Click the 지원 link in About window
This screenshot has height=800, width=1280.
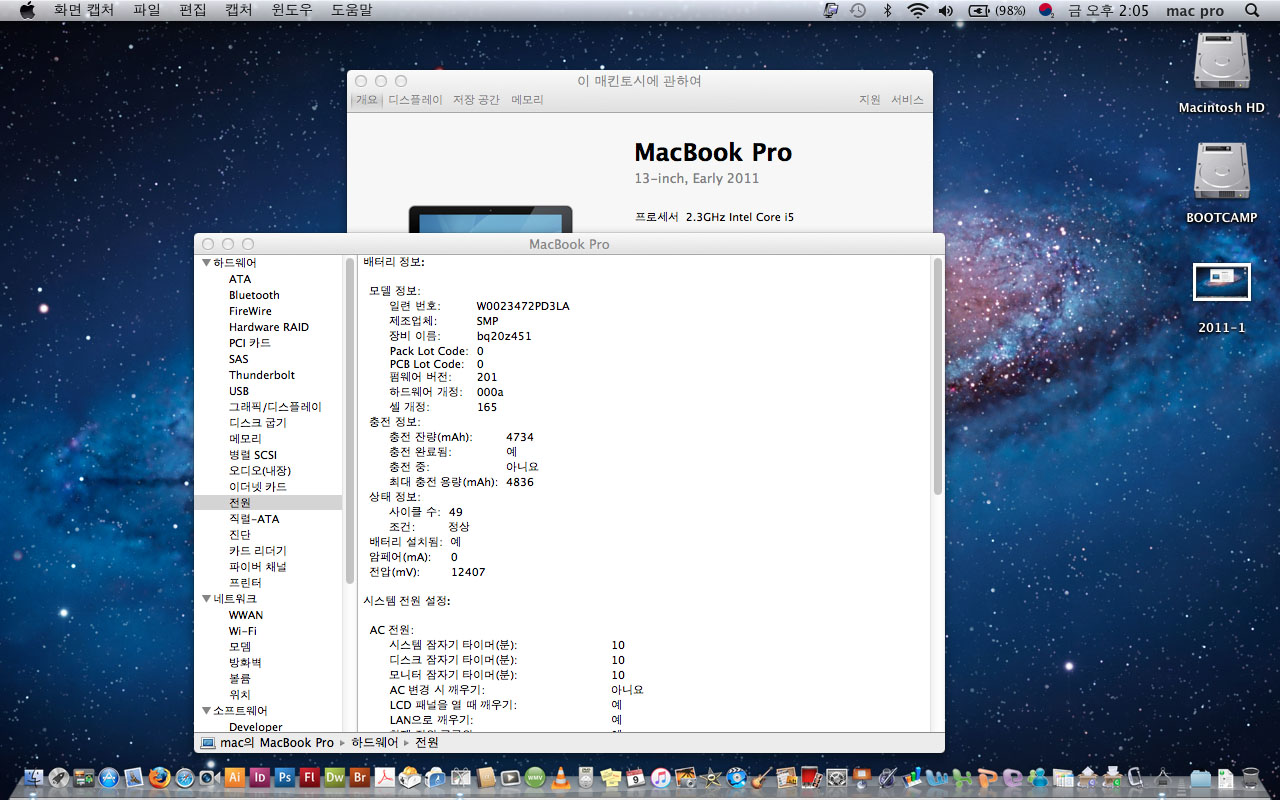pos(869,100)
